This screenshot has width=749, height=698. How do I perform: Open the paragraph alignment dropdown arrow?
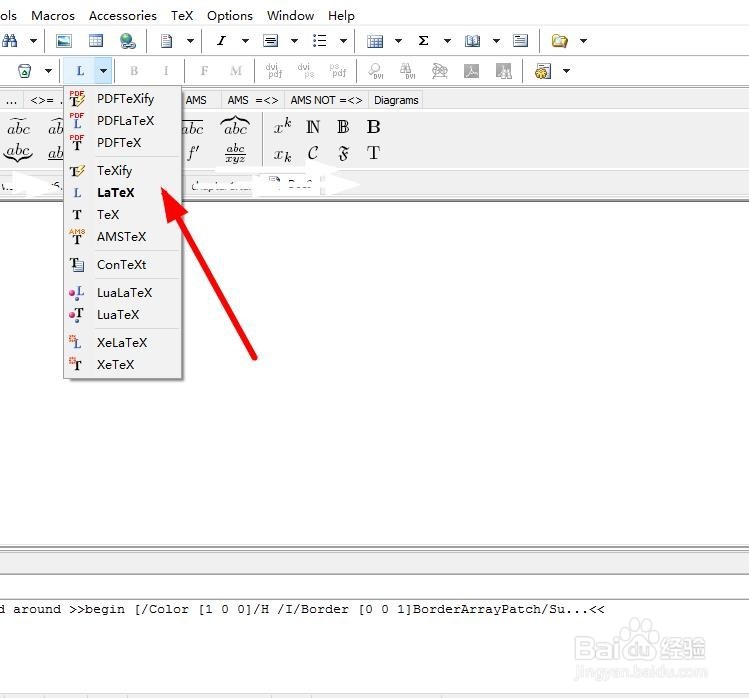tap(294, 41)
